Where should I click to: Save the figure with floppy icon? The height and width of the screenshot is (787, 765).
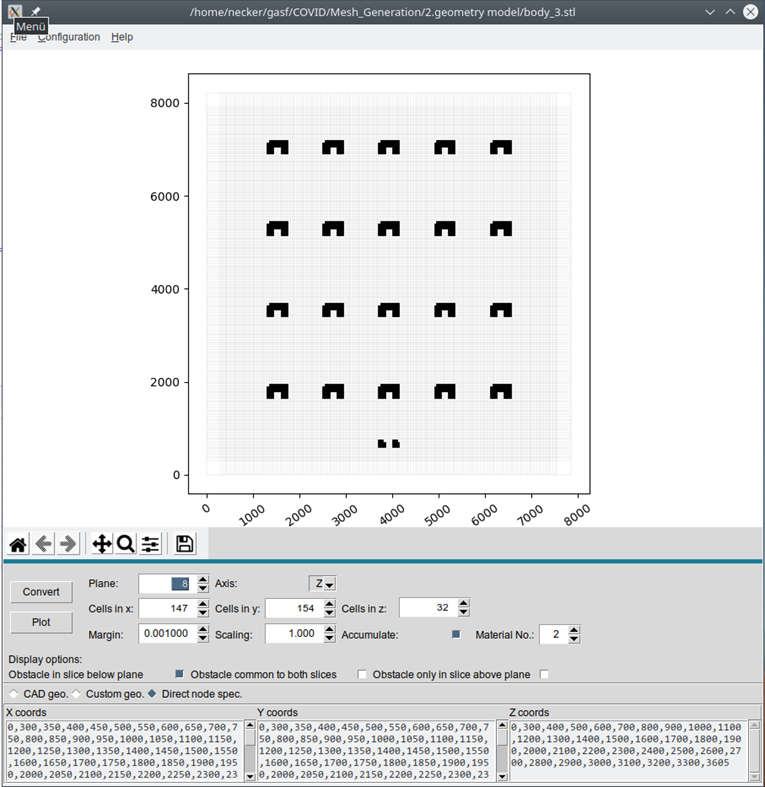[184, 544]
